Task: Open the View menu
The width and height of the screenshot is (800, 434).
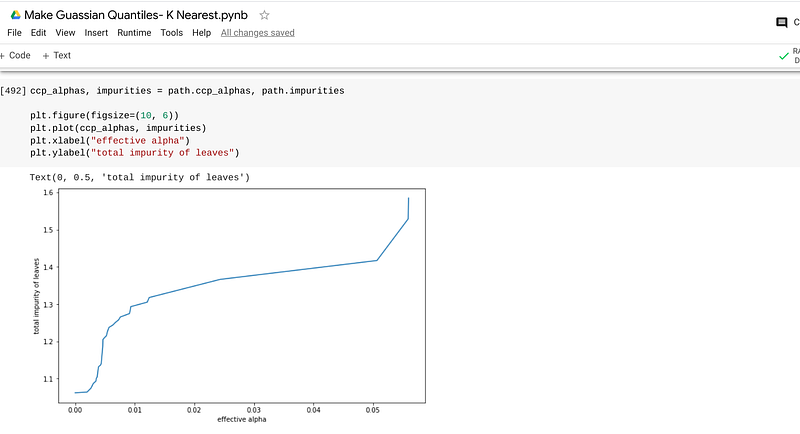Action: (65, 33)
